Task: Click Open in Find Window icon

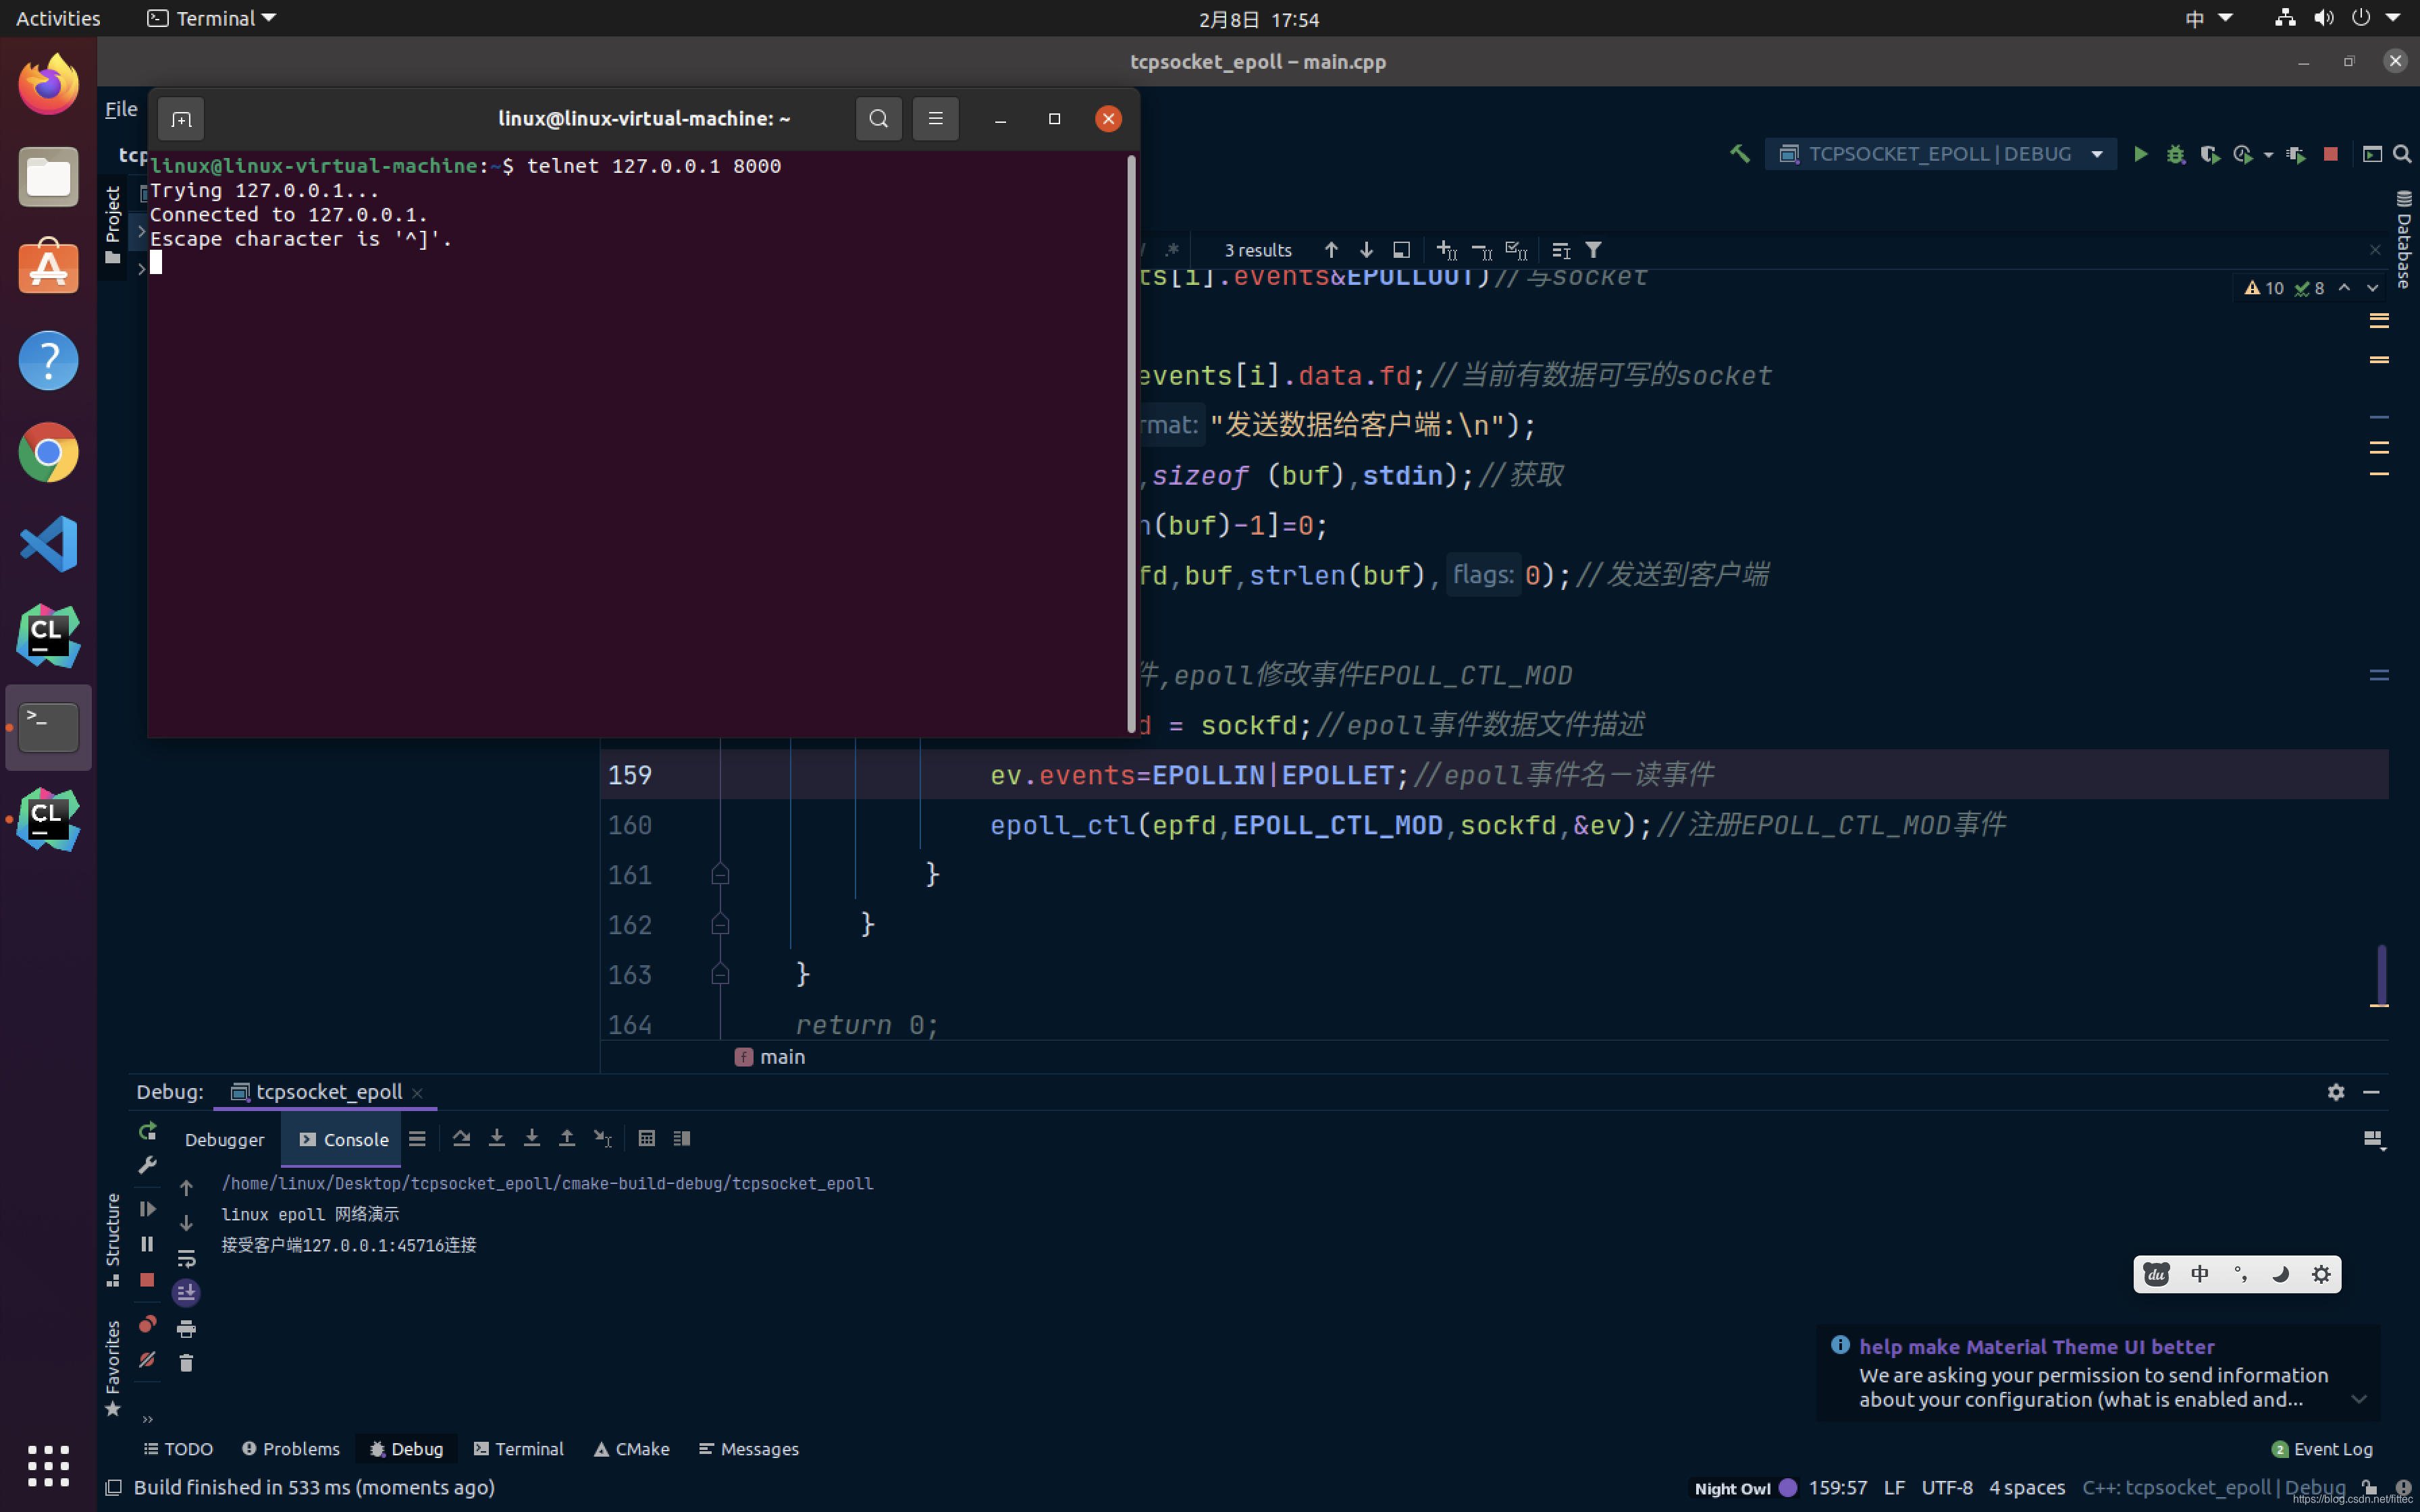Action: (1401, 250)
